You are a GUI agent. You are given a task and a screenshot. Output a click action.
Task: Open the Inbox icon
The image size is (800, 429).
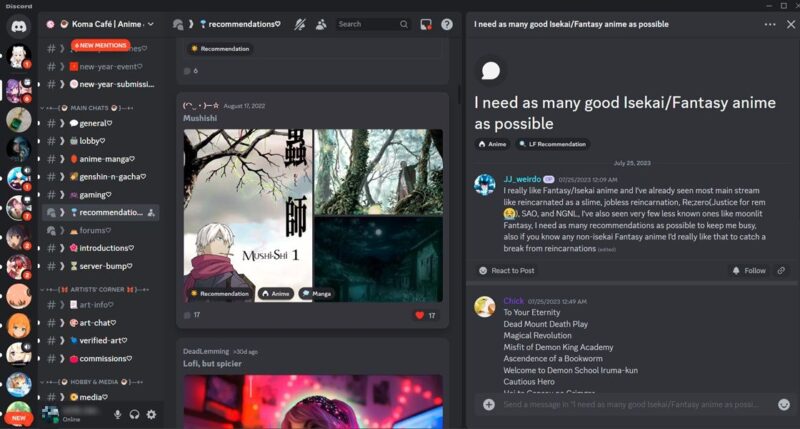(x=426, y=24)
